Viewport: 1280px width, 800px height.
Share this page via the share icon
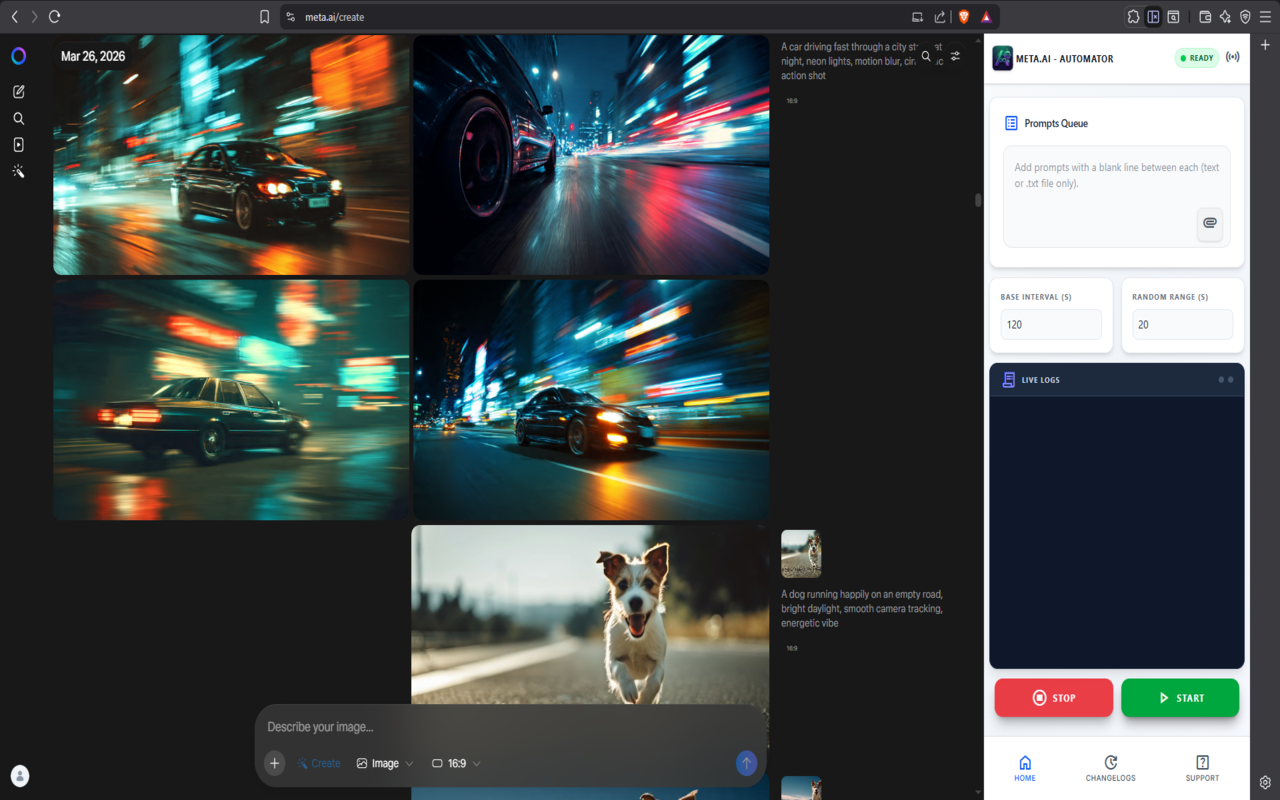point(940,17)
